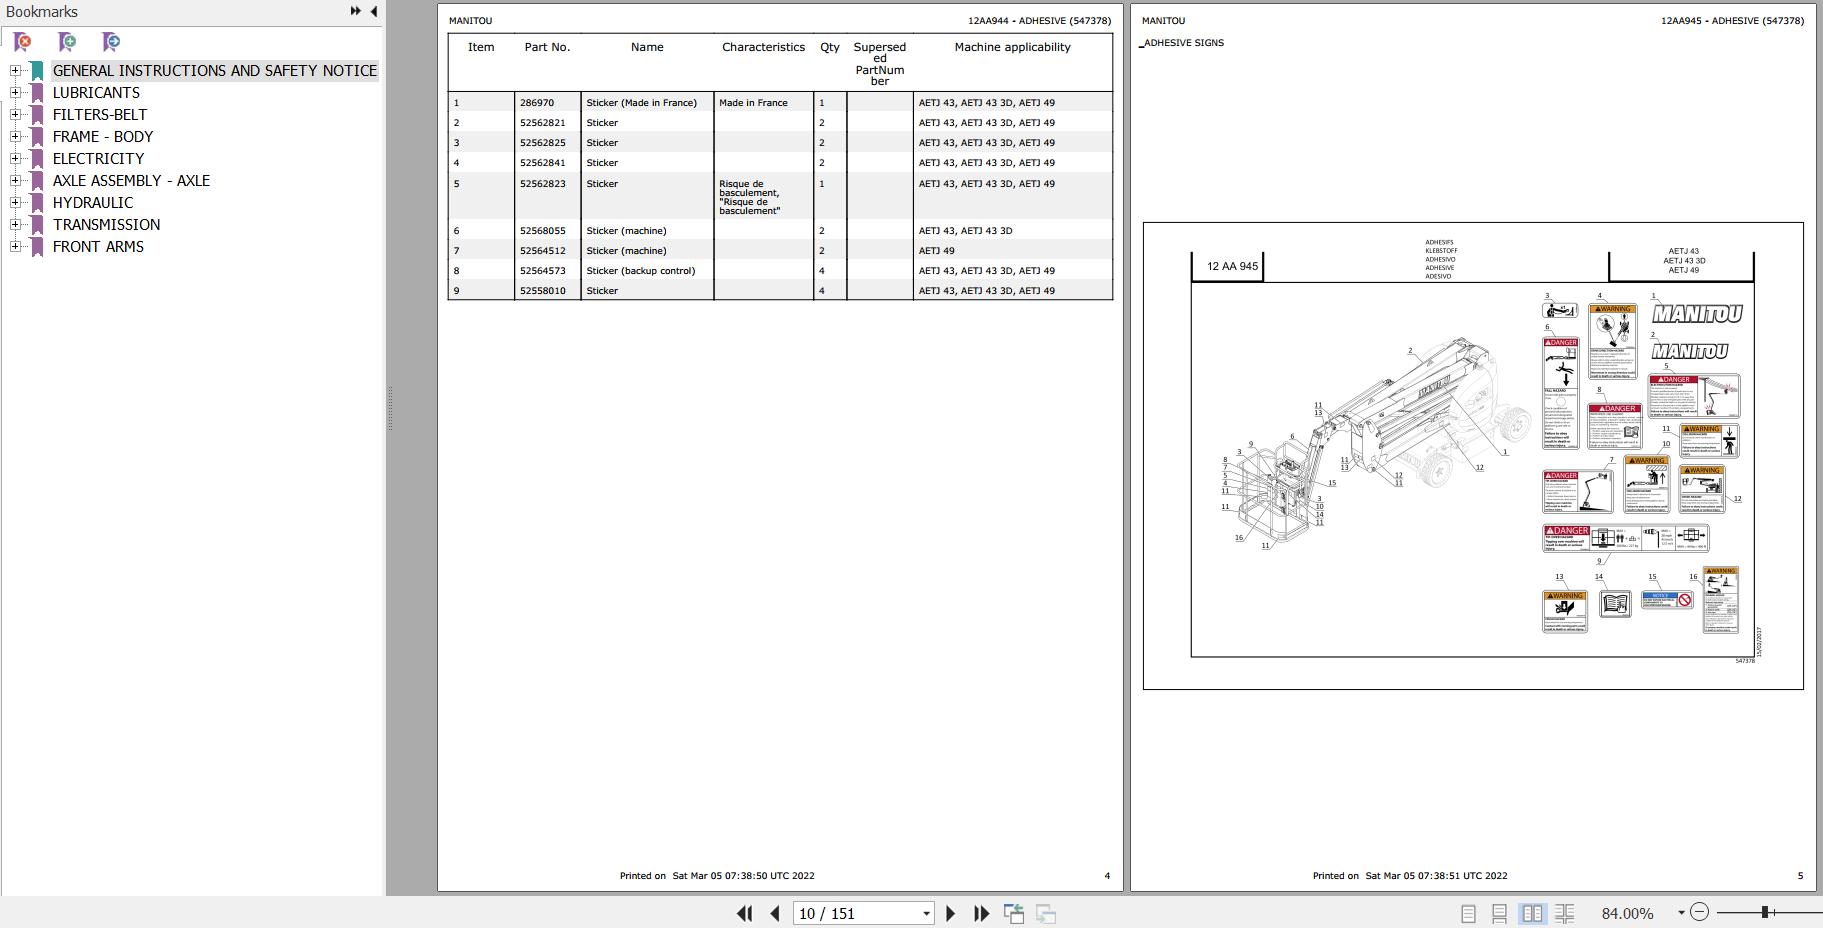Click the delete bookmark icon

click(22, 42)
